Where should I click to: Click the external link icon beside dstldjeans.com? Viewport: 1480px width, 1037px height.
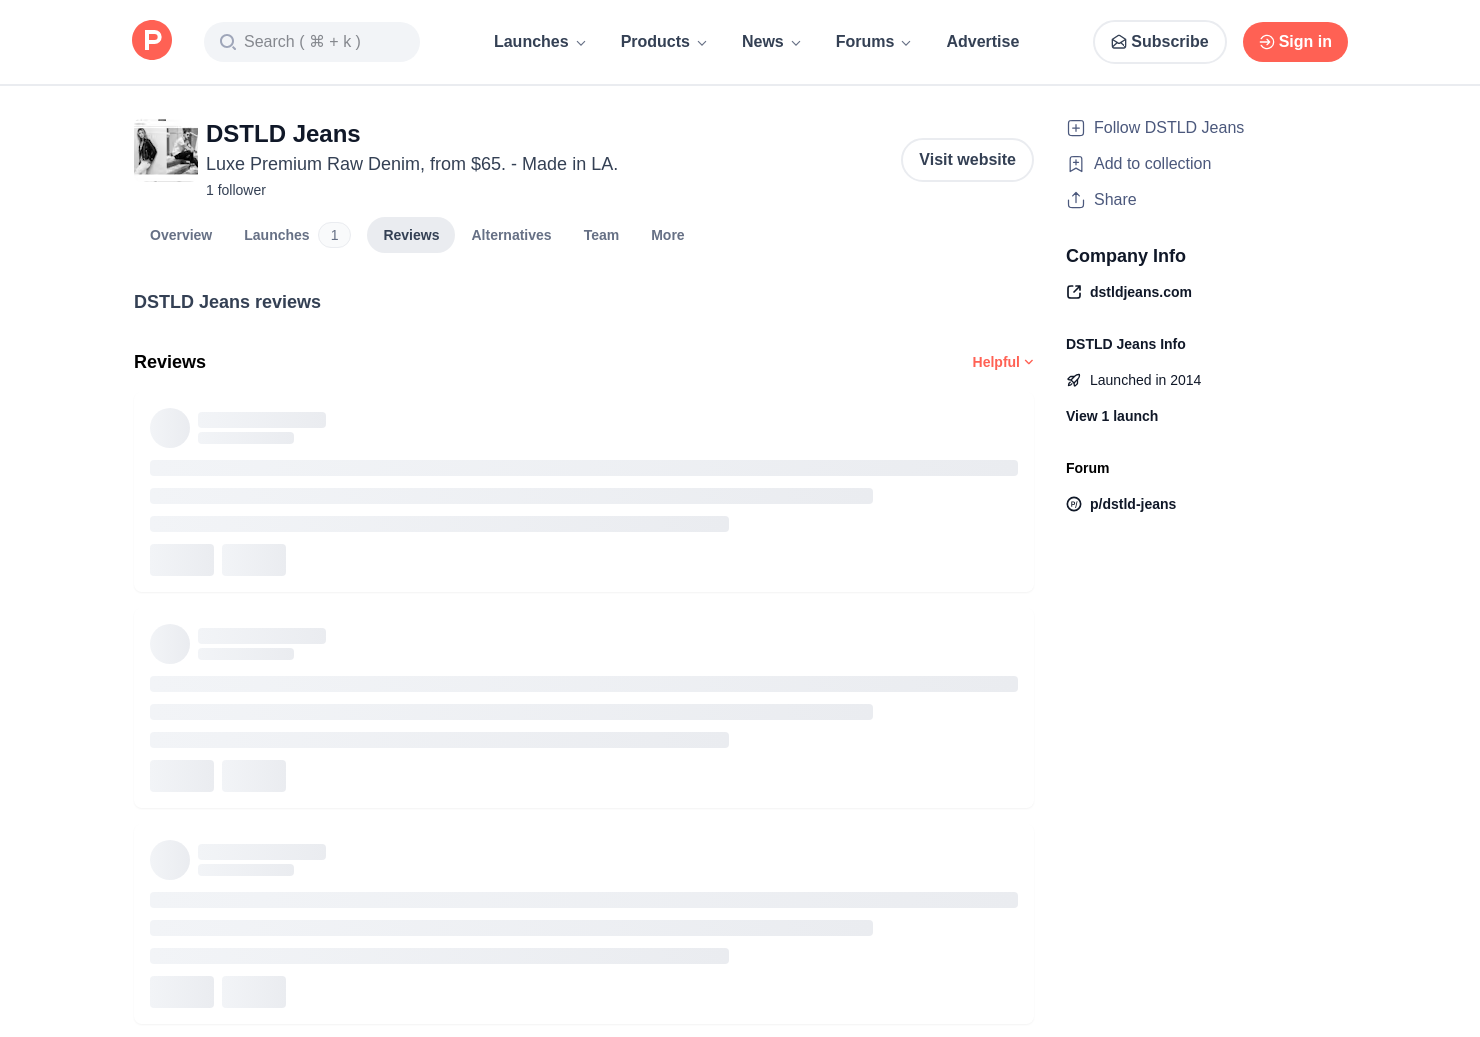coord(1074,292)
